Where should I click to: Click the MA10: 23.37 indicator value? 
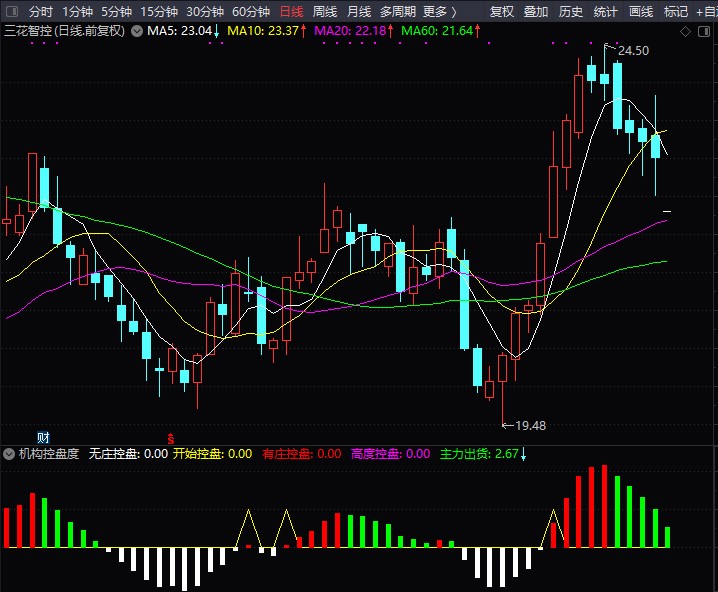coord(263,31)
